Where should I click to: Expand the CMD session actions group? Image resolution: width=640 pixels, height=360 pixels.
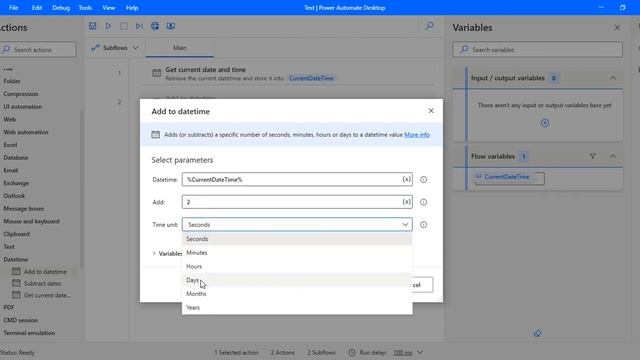(20, 320)
